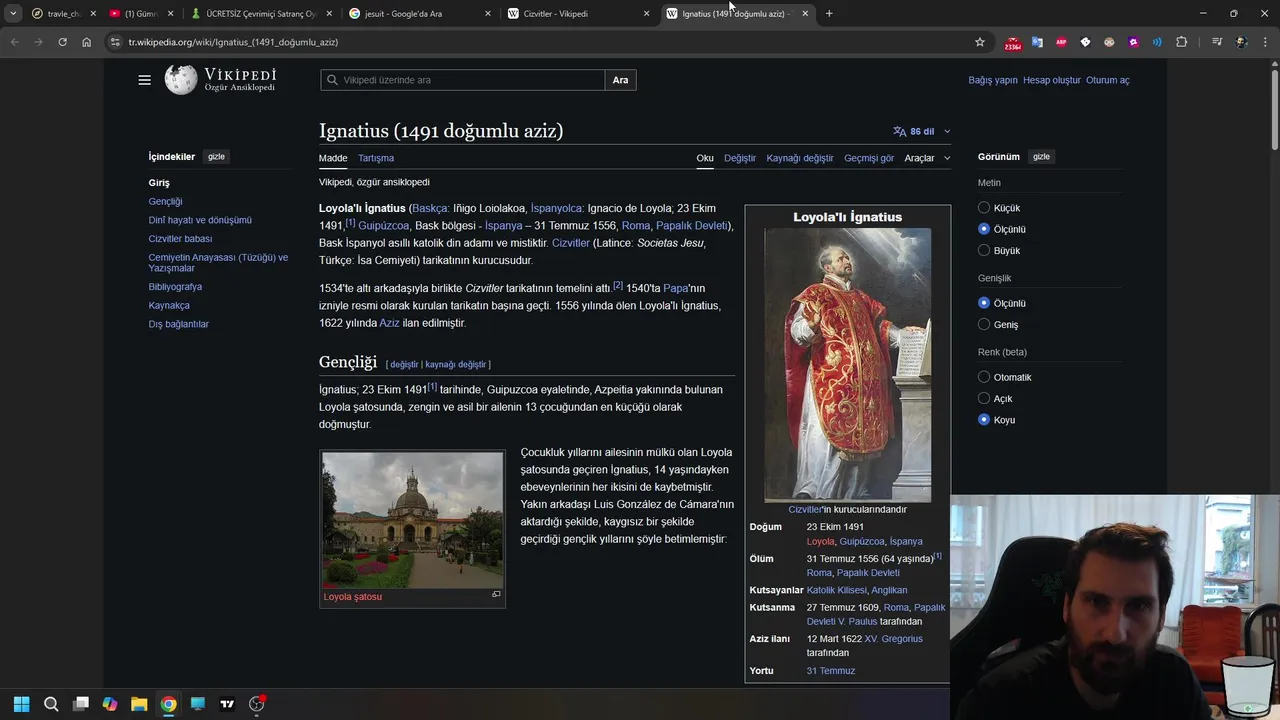The image size is (1280, 720).
Task: Open the 86 dil language dropdown
Action: coord(921,131)
